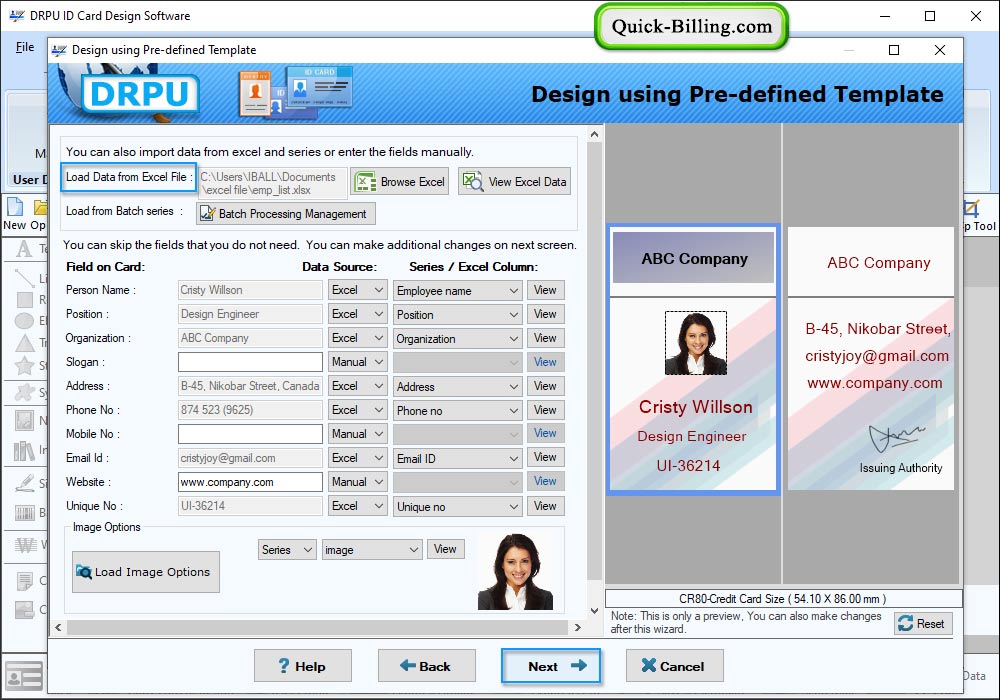Click the Mobile No input field
This screenshot has height=700, width=1000.
pyautogui.click(x=250, y=434)
